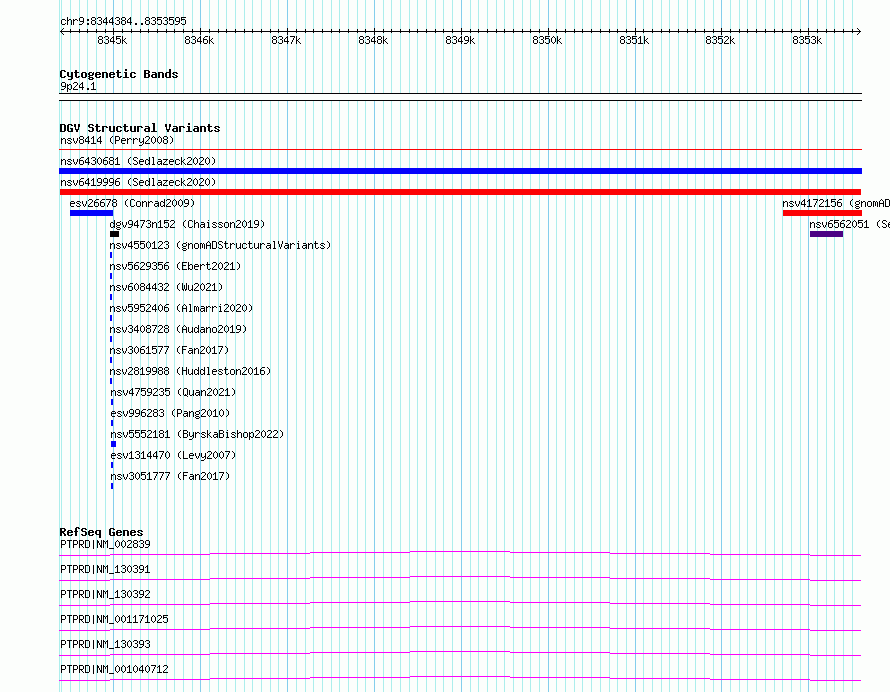Click the black dgv9473n152 variant bar
This screenshot has width=890, height=692.
click(x=115, y=234)
